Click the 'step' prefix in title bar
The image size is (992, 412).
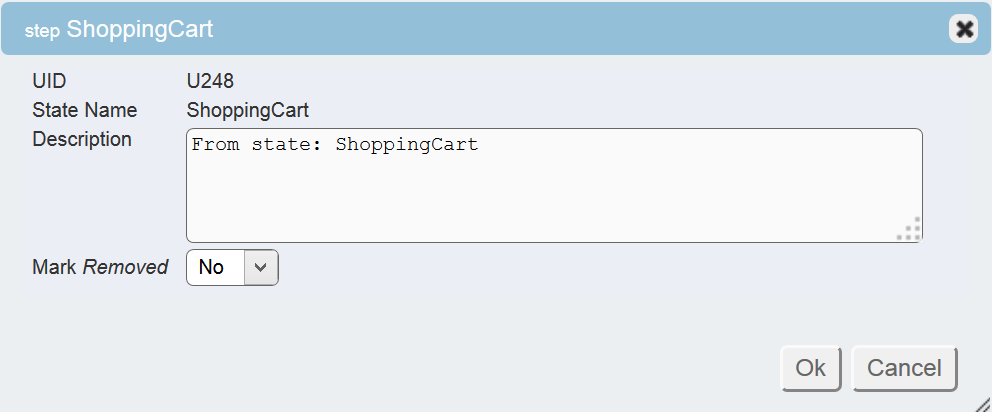[44, 31]
